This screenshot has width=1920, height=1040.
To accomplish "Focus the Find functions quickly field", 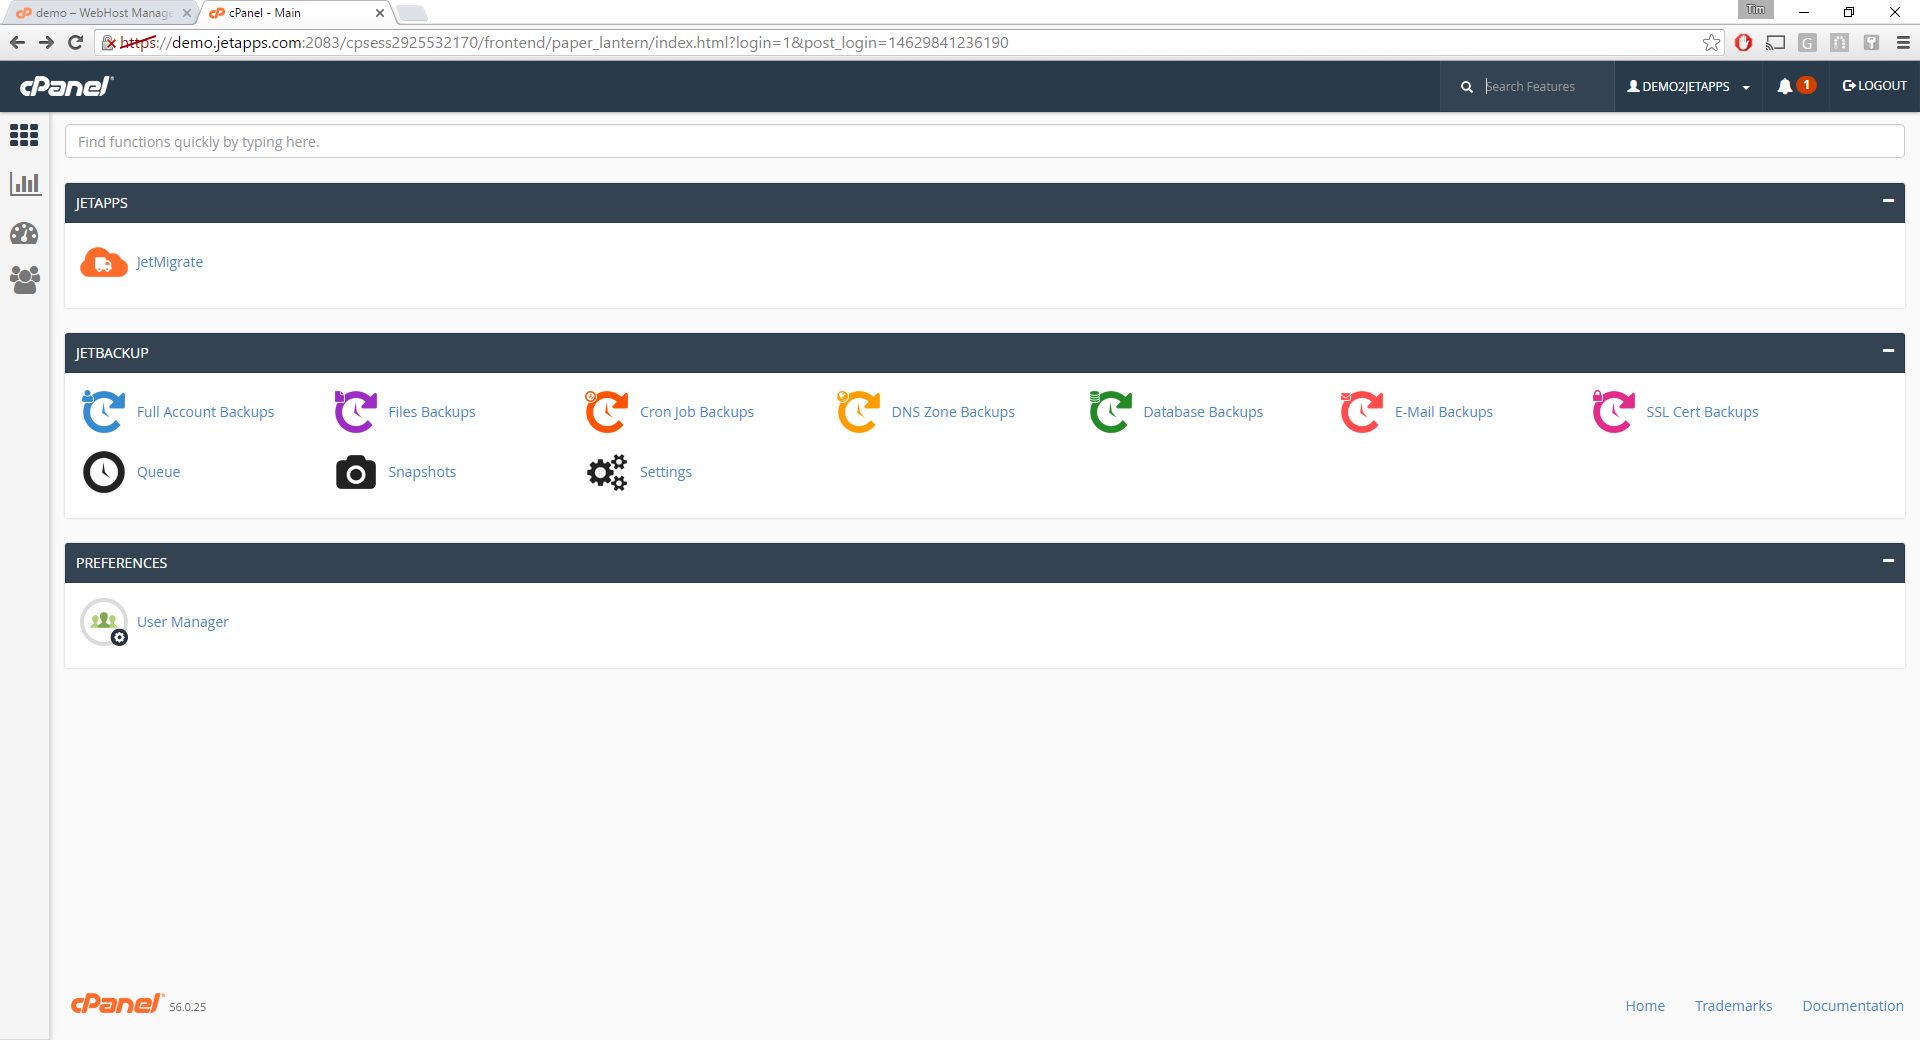I will 984,142.
